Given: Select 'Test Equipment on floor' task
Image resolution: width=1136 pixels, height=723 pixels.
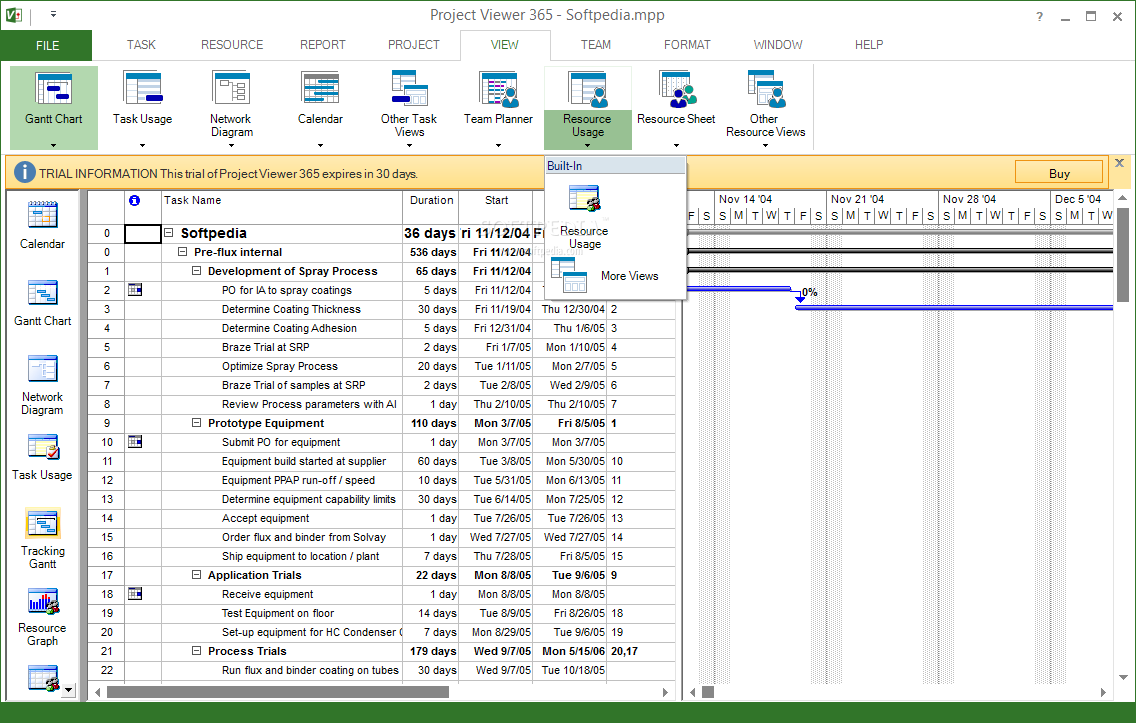Looking at the screenshot, I should tap(278, 613).
